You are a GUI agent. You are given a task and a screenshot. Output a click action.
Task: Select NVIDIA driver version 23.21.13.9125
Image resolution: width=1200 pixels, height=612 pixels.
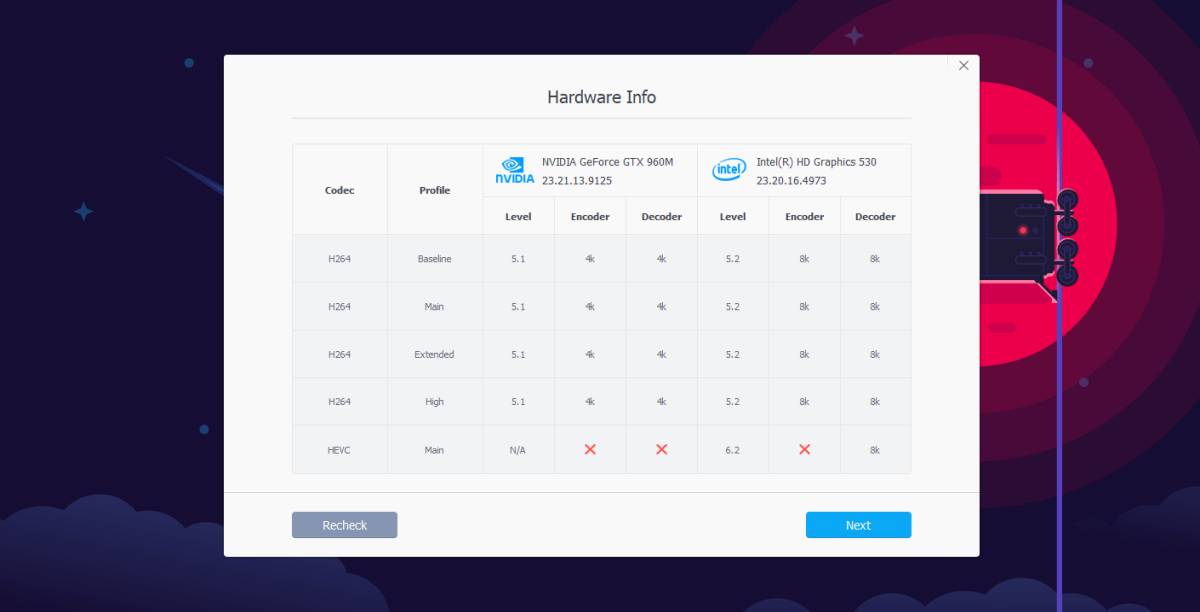[x=577, y=181]
